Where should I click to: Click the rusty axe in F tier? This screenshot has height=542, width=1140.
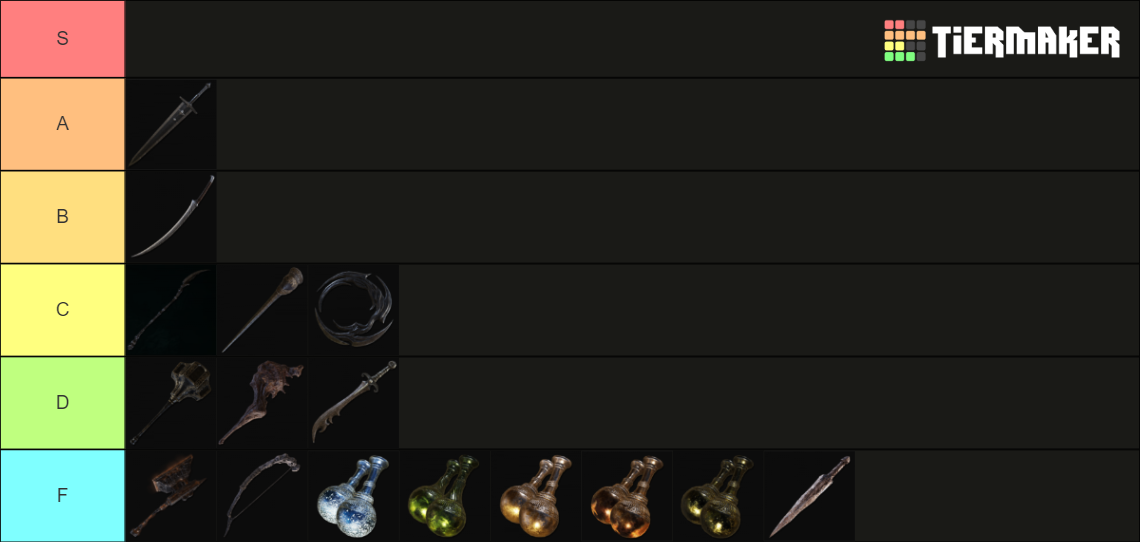172,495
